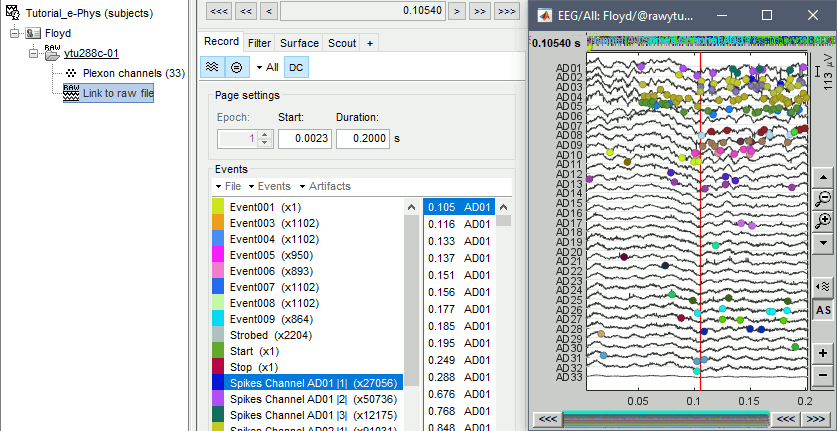The width and height of the screenshot is (837, 431).
Task: Switch to the Filter tab
Action: (259, 43)
